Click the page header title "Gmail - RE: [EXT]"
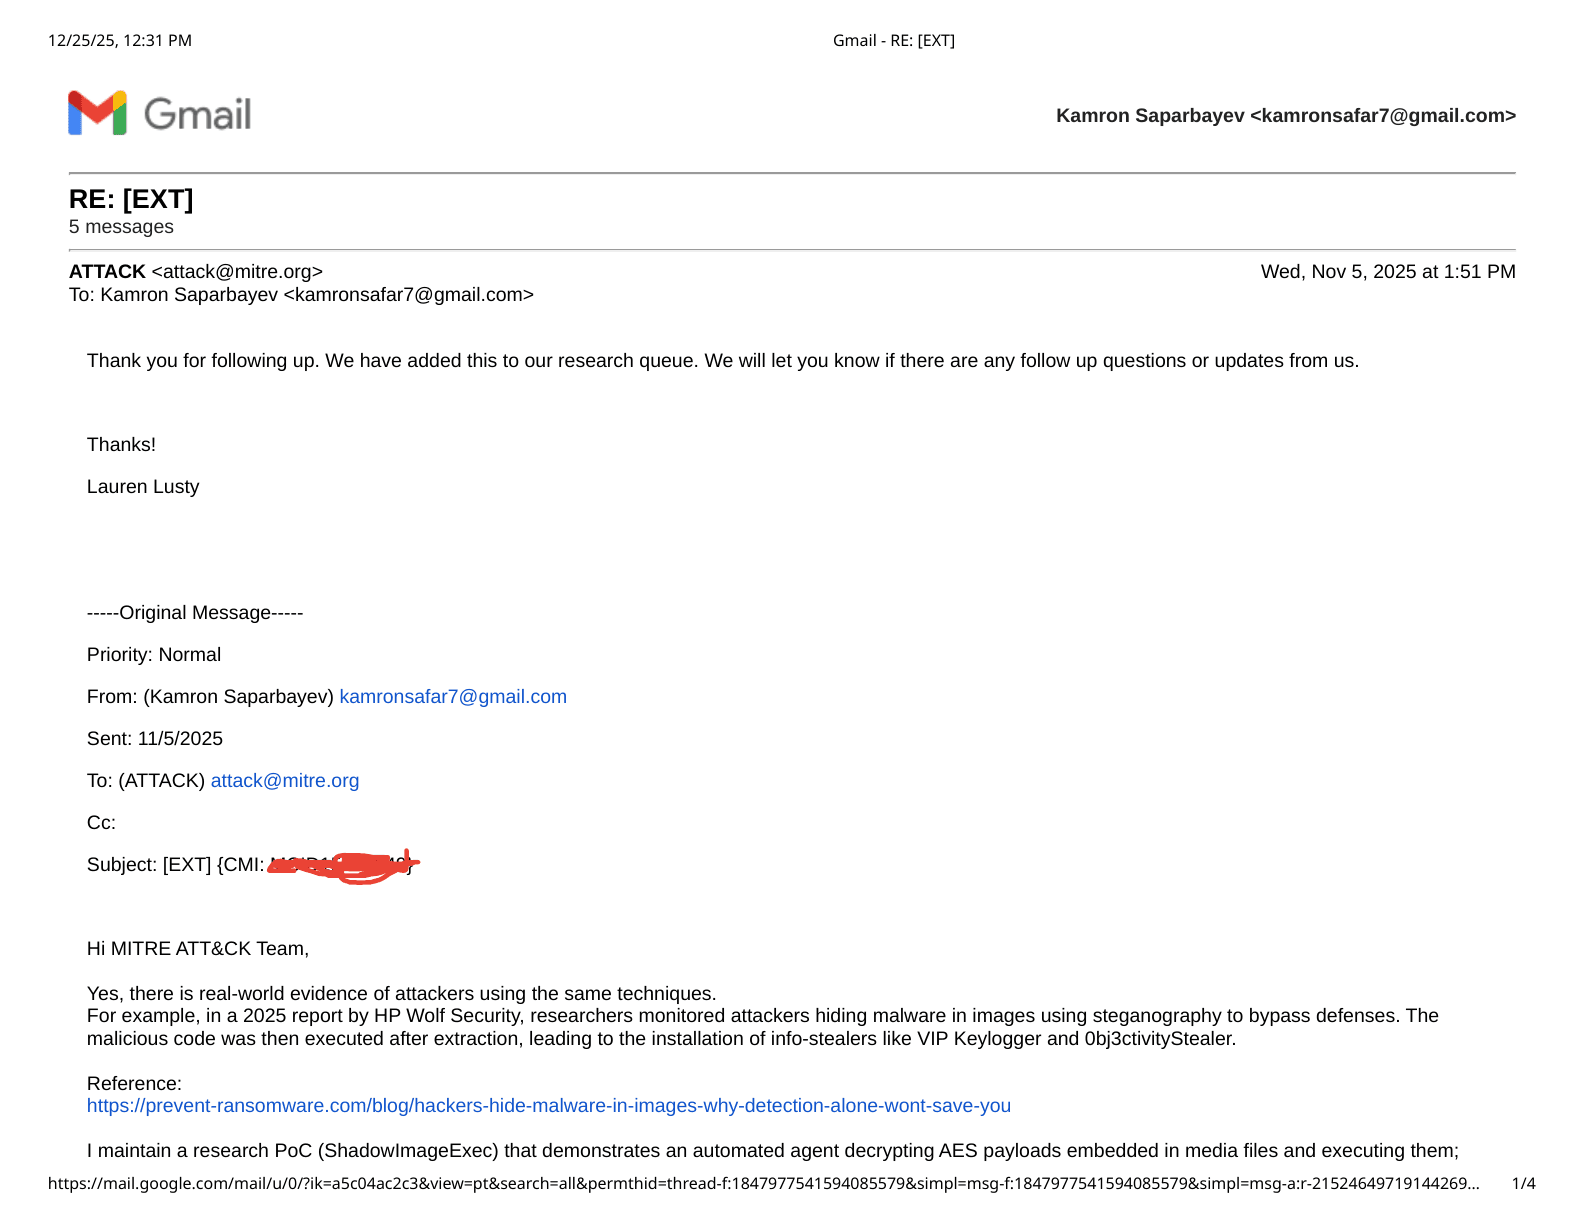The height and width of the screenshot is (1224, 1584). tap(894, 41)
